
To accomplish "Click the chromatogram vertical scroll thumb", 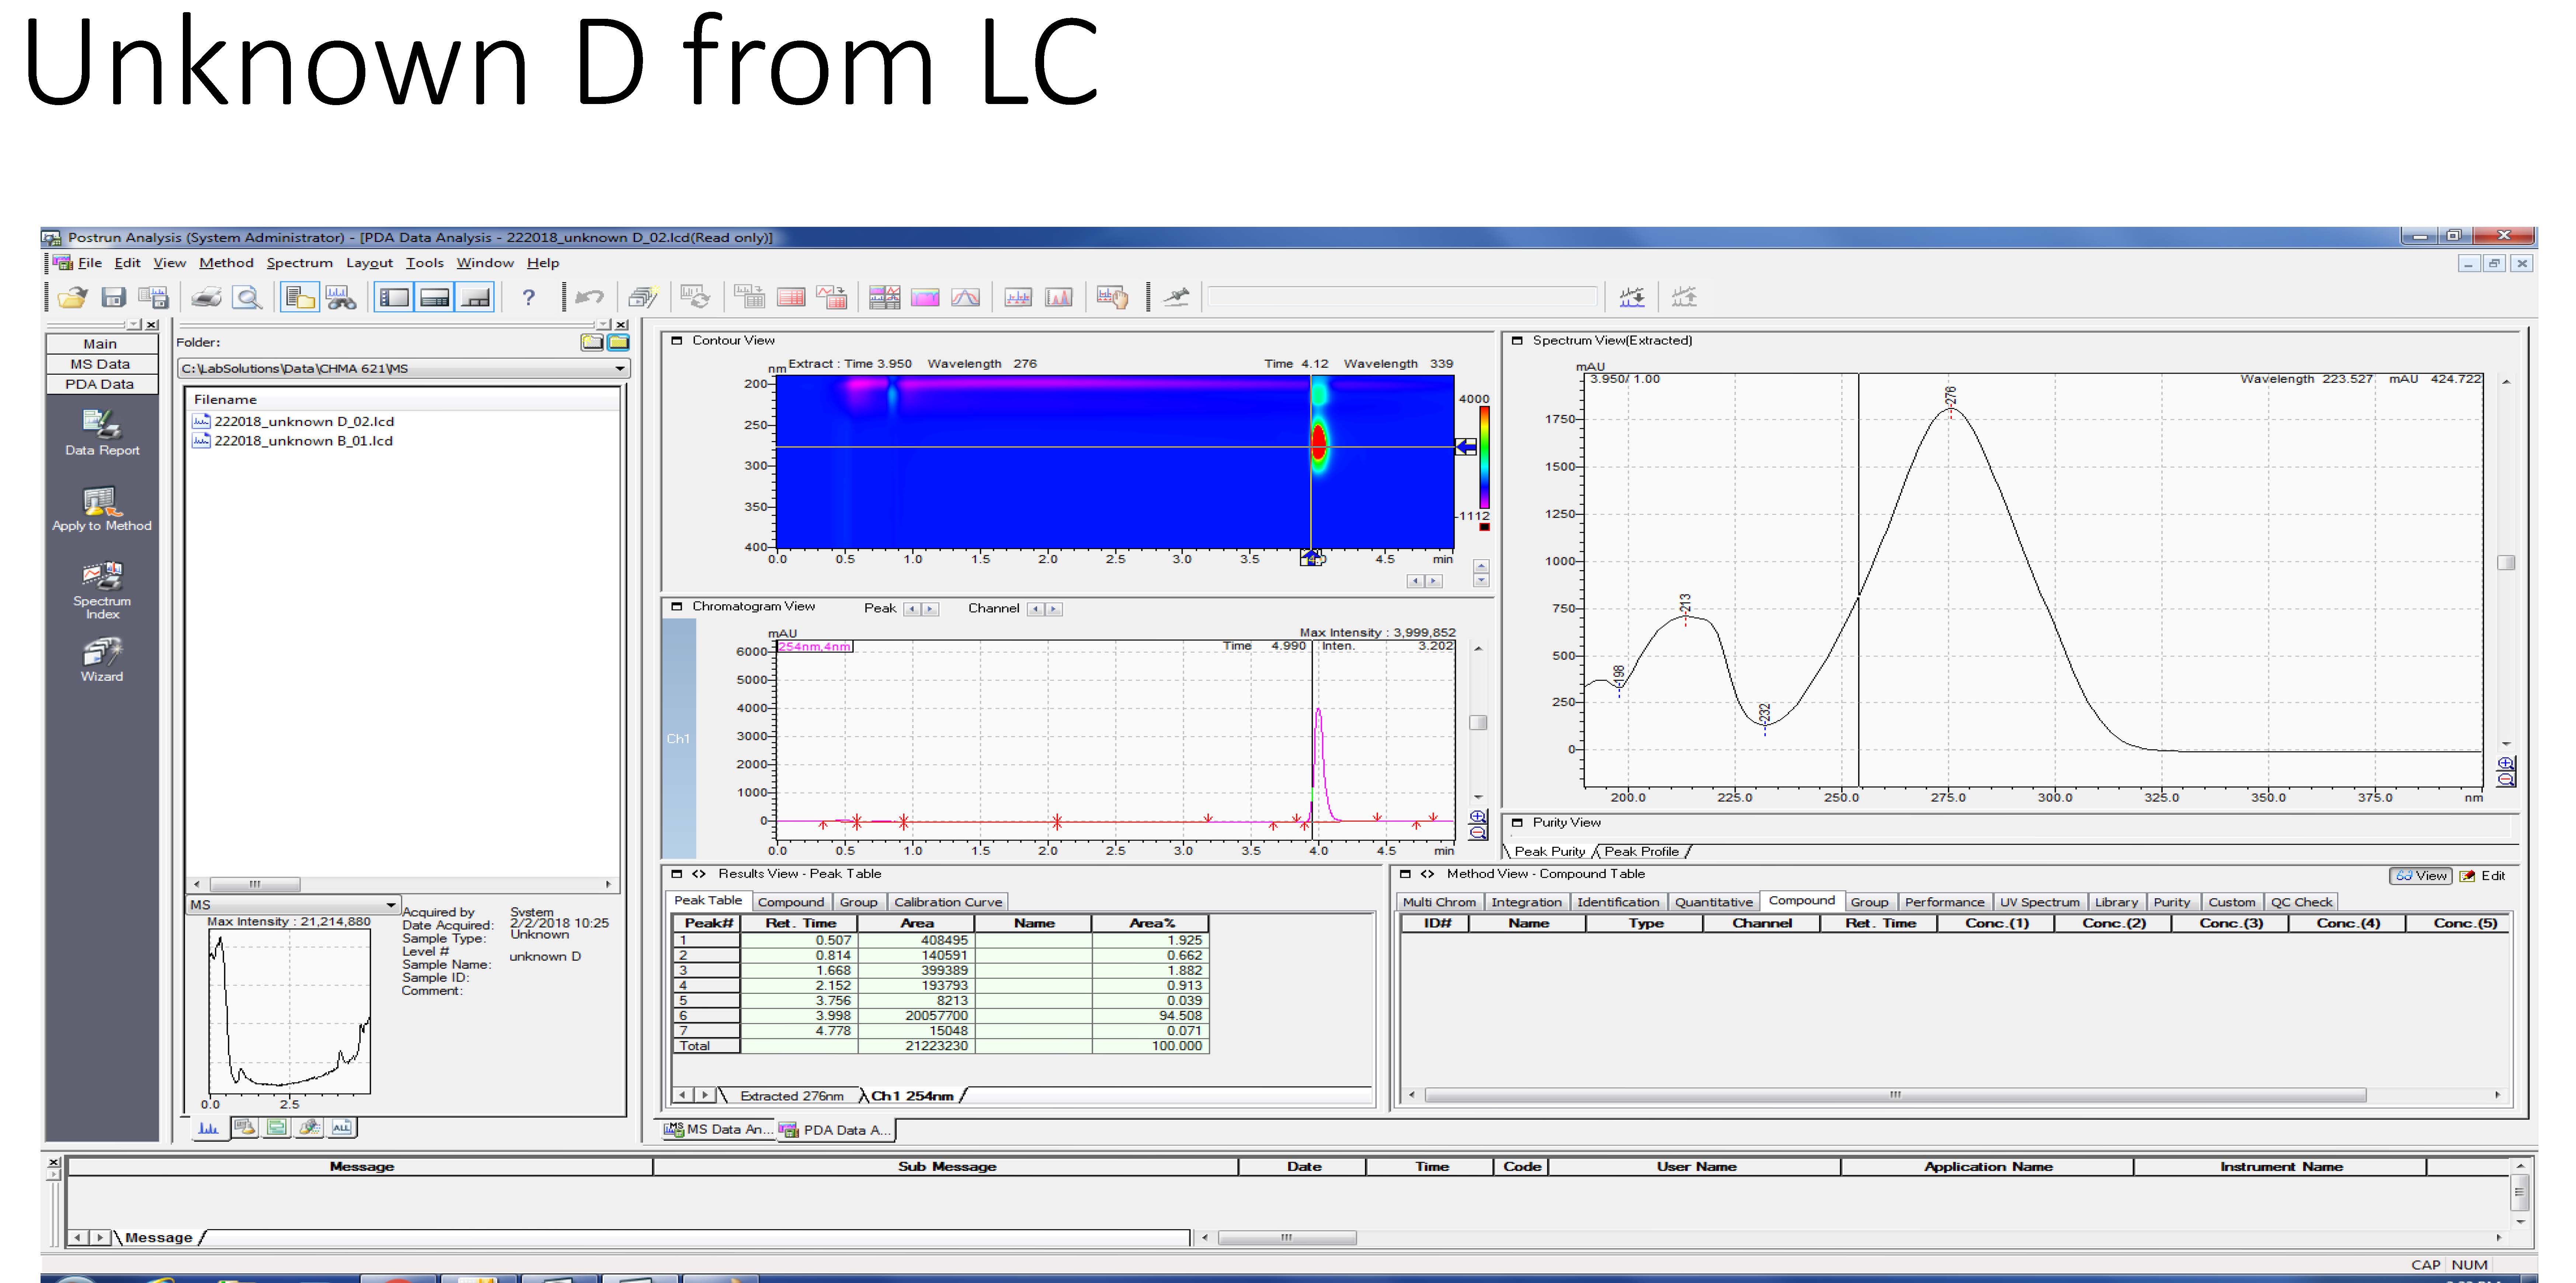I will (x=1478, y=722).
